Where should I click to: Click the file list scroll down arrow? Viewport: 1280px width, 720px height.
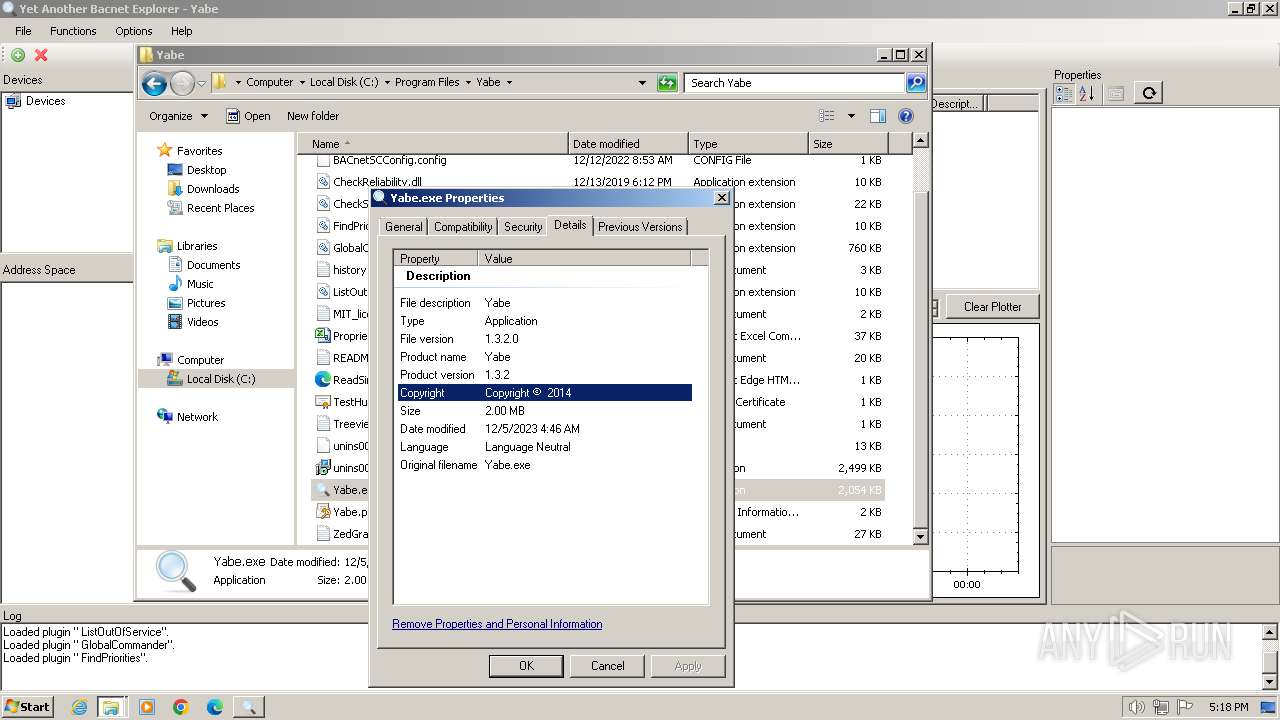[x=921, y=536]
